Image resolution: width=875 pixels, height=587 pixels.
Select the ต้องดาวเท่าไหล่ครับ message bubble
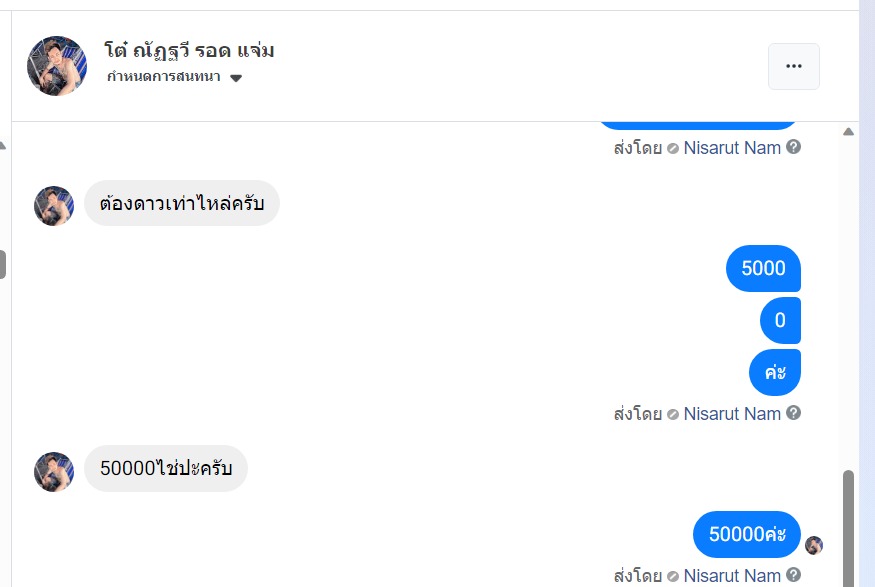pyautogui.click(x=181, y=202)
